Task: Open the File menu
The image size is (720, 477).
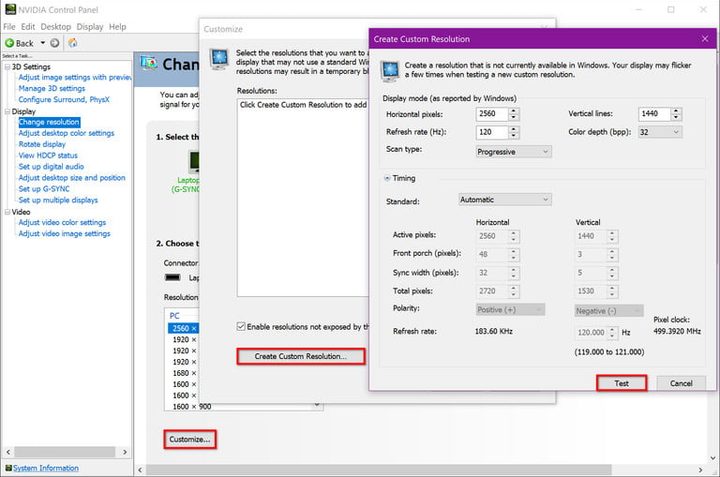Action: pyautogui.click(x=9, y=27)
